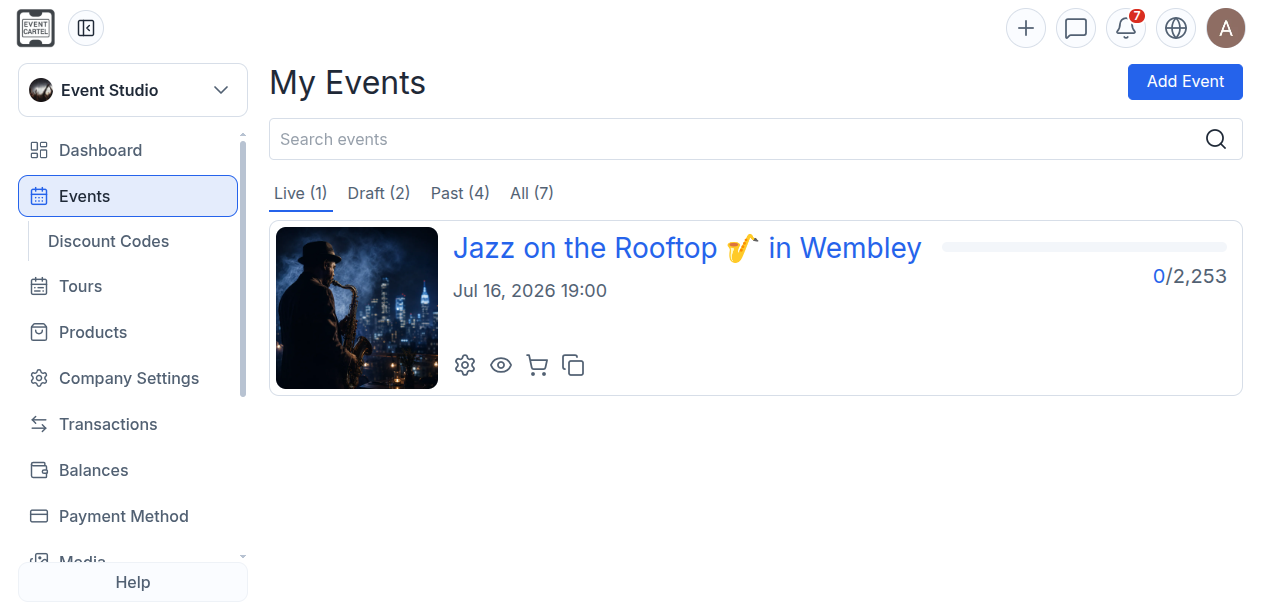Click the shopping cart icon on the event
Viewport: 1269px width, 609px height.
537,365
